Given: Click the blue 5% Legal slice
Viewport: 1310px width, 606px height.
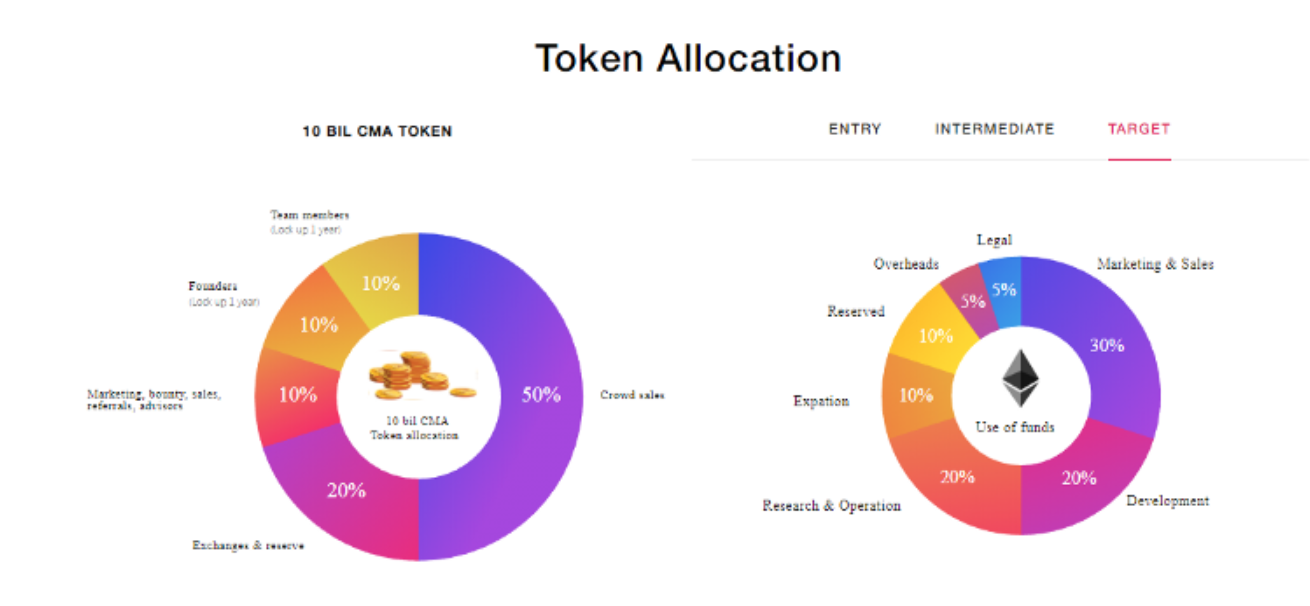Looking at the screenshot, I should [x=1002, y=290].
